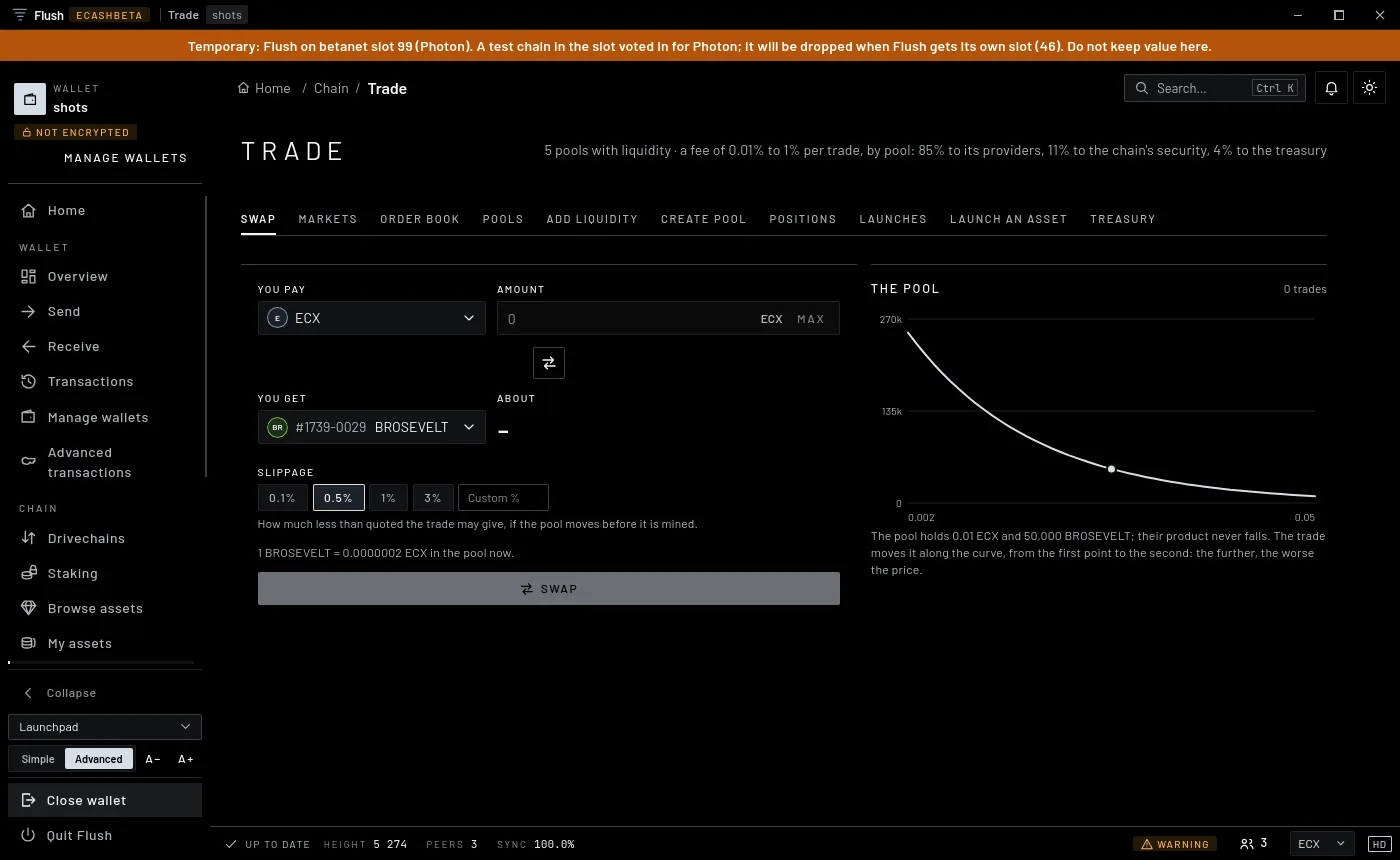
Task: Select 0.1% slippage
Action: tap(282, 498)
